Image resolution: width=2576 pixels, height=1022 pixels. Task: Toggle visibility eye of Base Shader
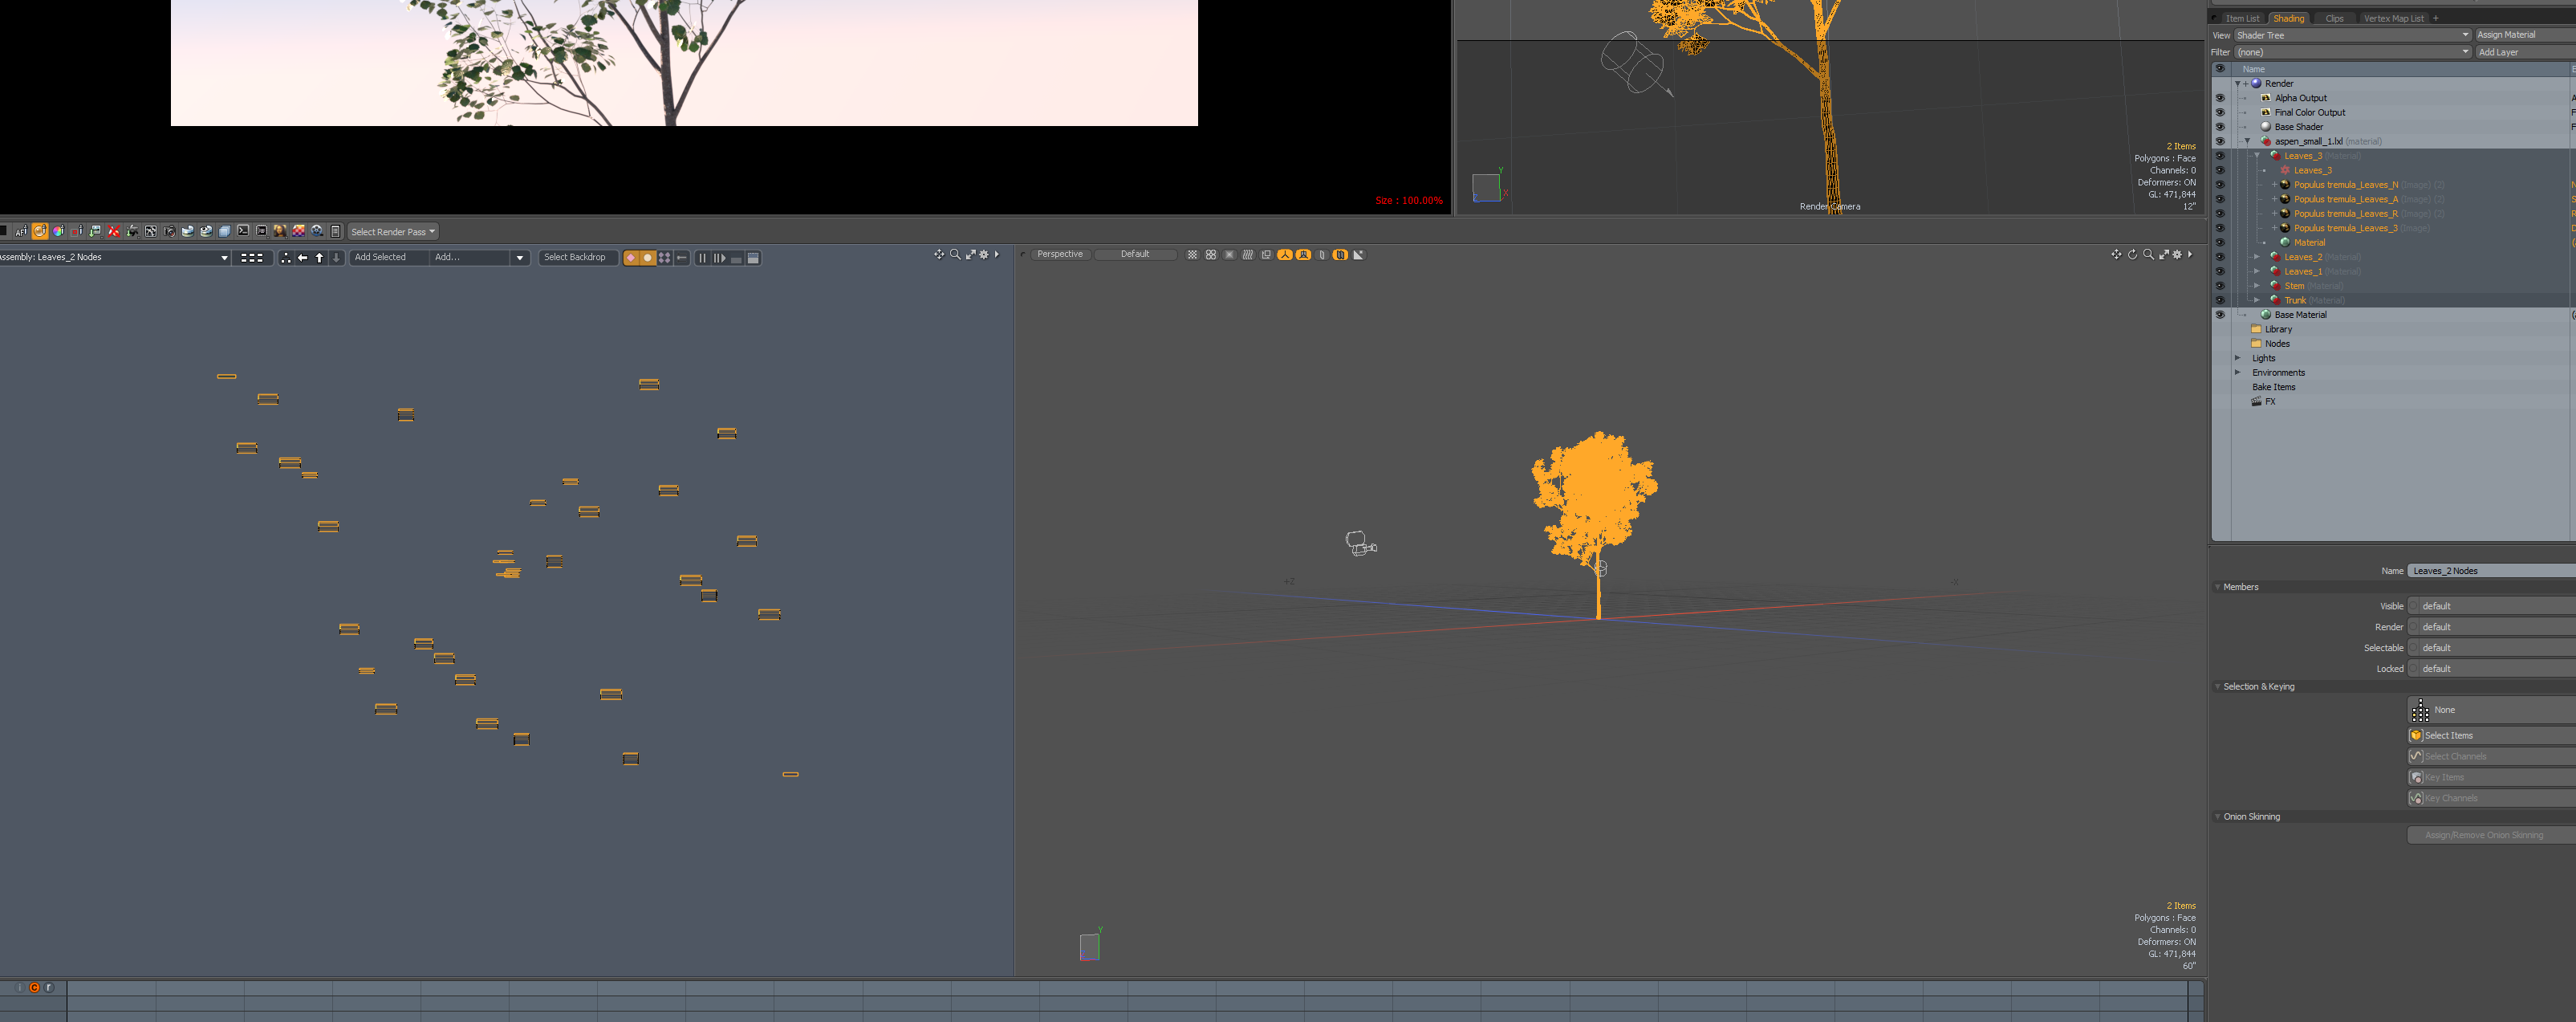click(2220, 127)
